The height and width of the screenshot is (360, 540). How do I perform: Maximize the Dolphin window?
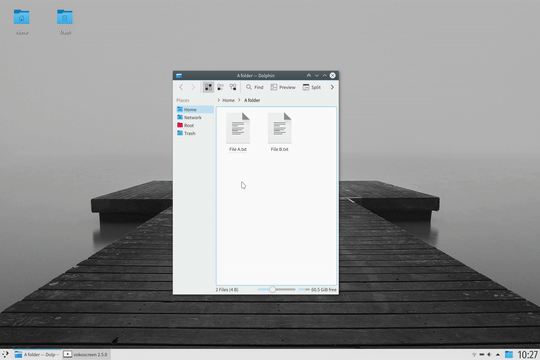click(x=324, y=75)
